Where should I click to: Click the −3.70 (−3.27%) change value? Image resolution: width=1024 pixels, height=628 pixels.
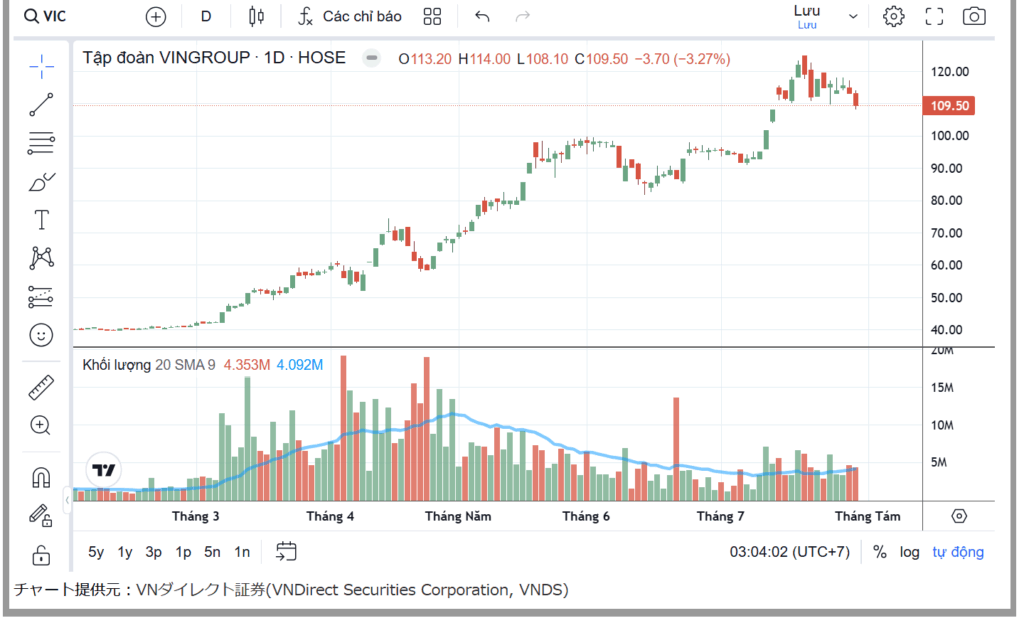[682, 59]
